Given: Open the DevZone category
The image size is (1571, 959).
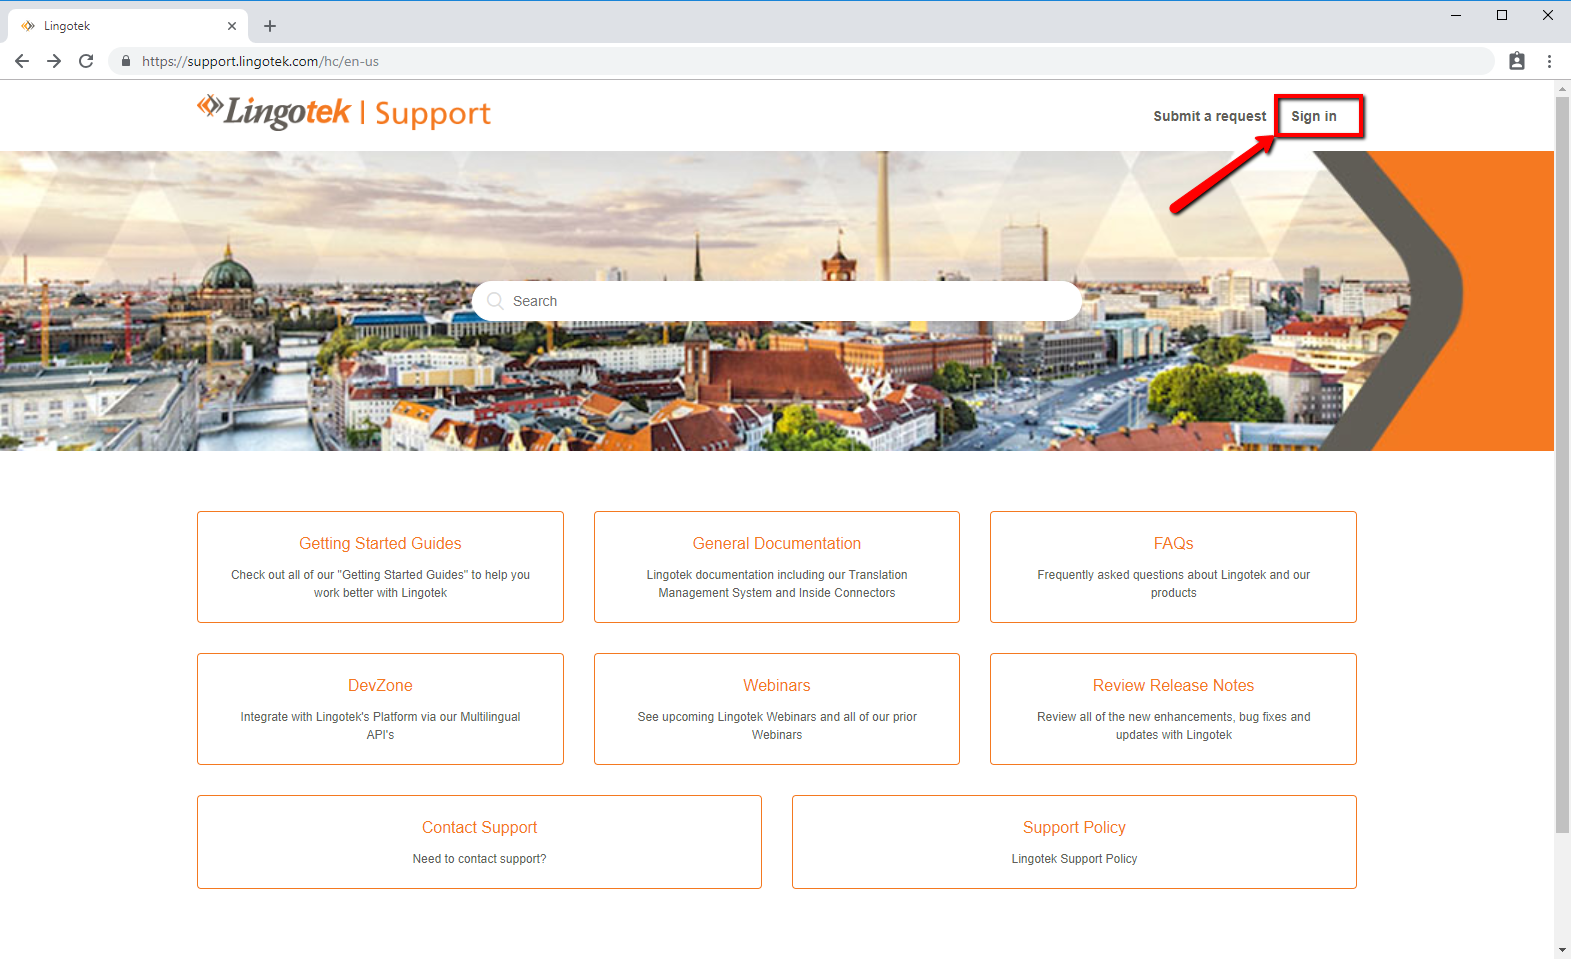Looking at the screenshot, I should [x=380, y=709].
